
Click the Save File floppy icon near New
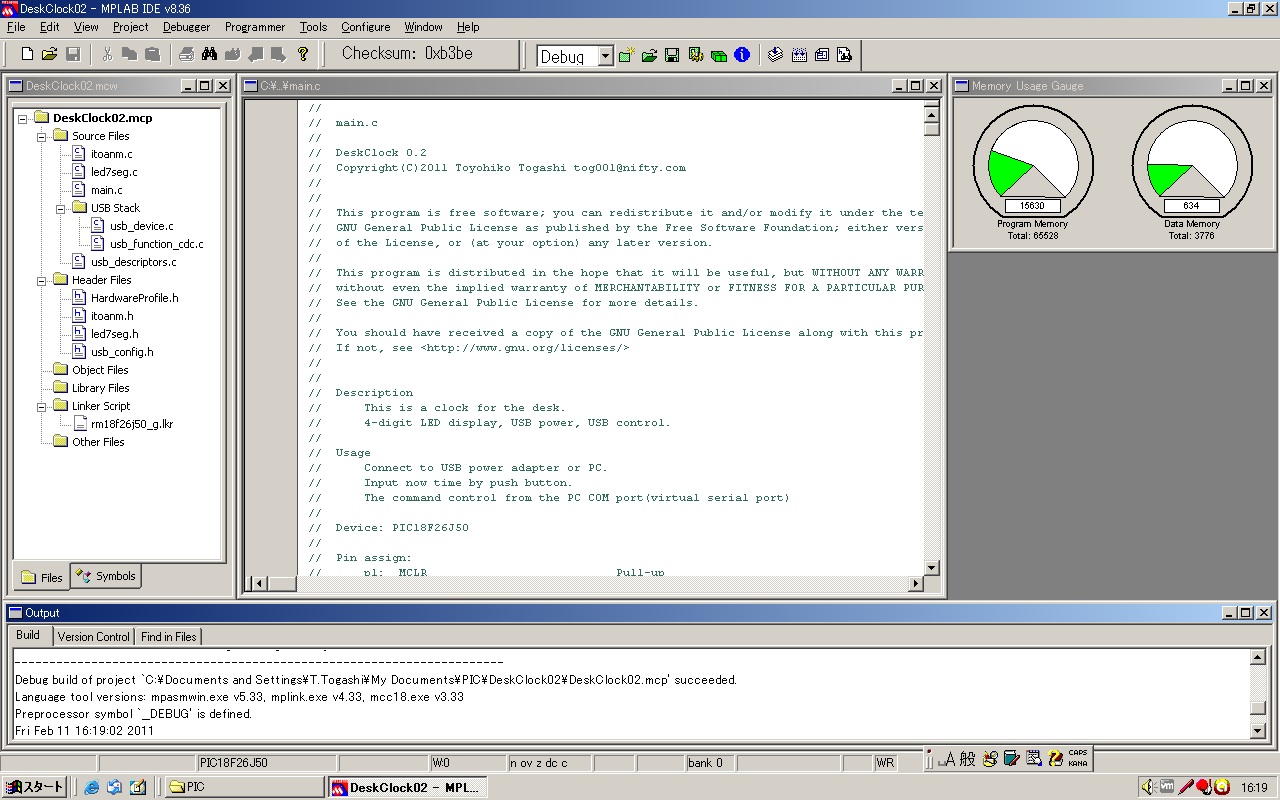tap(72, 54)
